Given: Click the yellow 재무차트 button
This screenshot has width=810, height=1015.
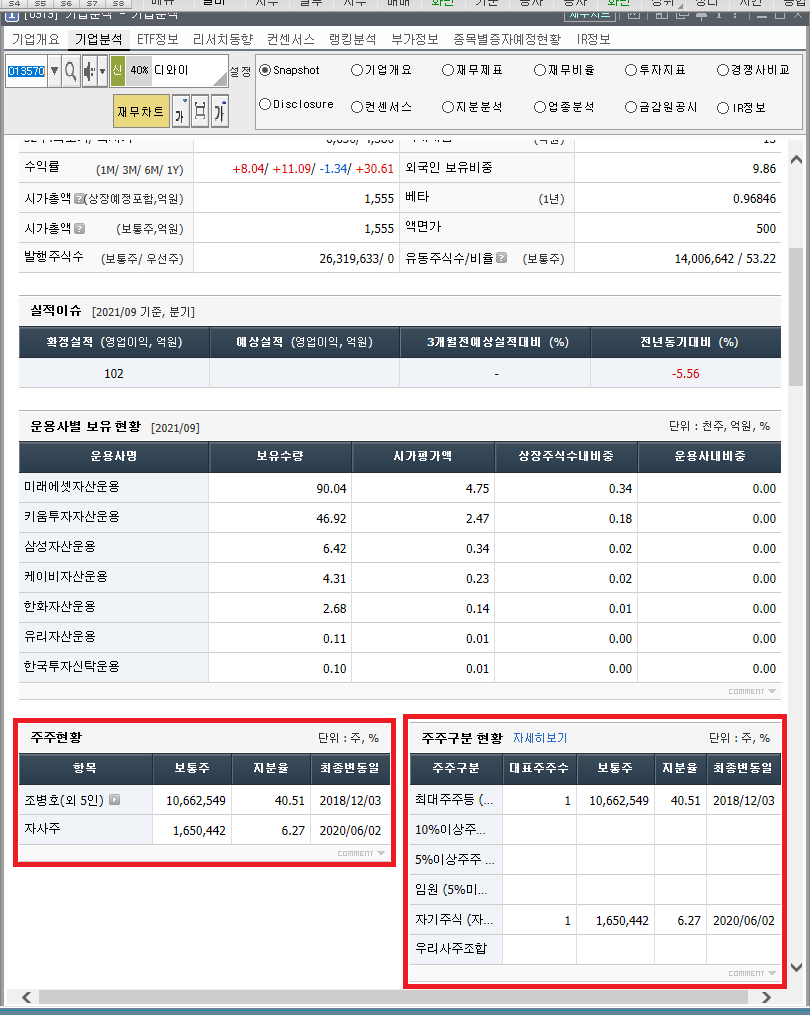Looking at the screenshot, I should tap(141, 111).
